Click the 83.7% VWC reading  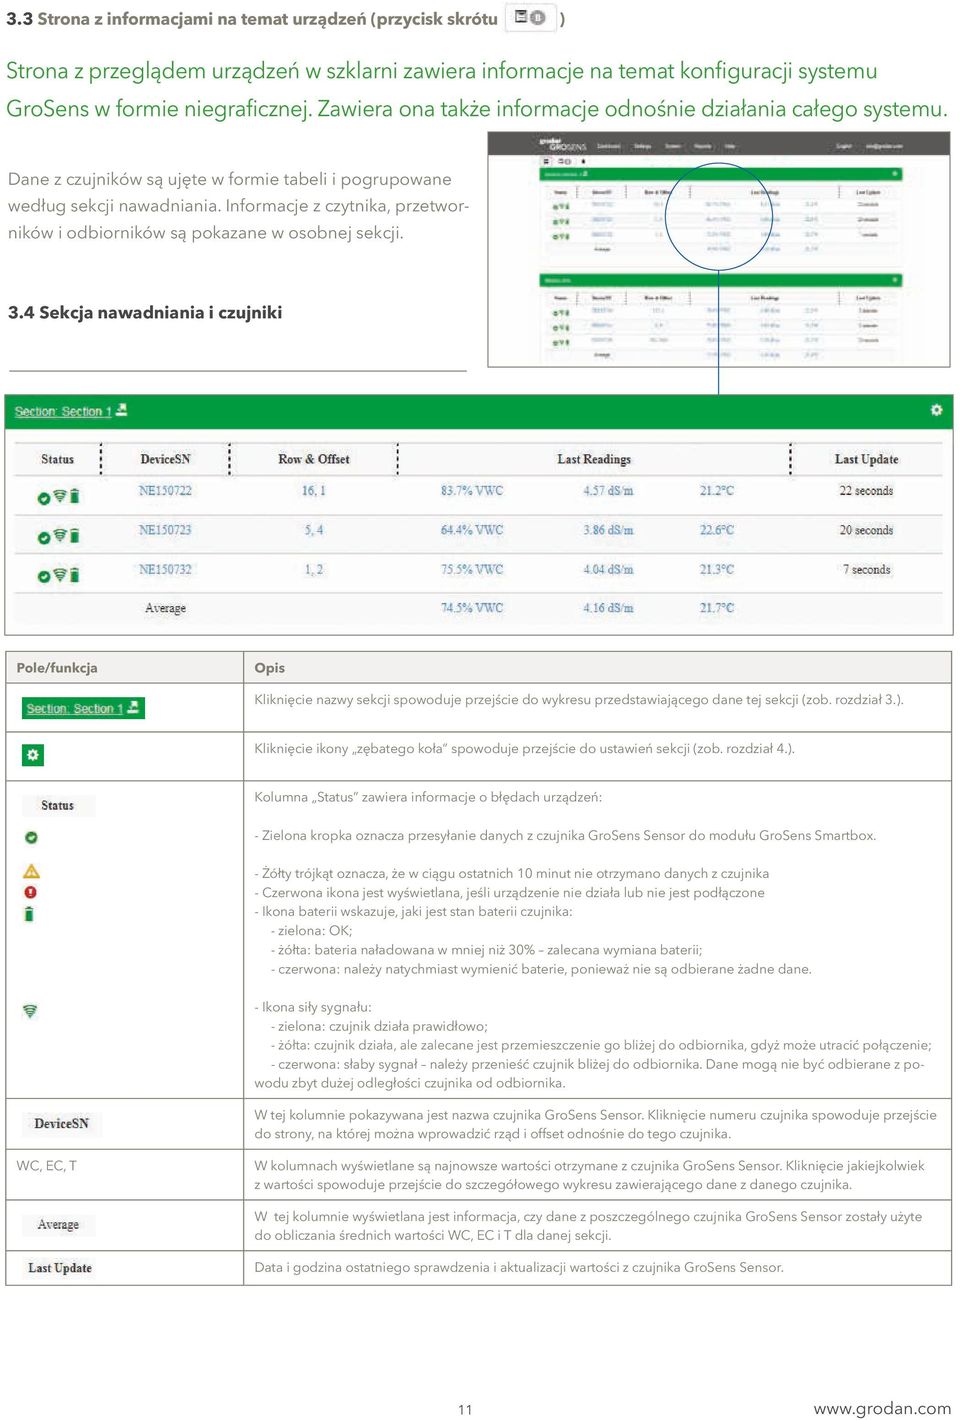point(472,491)
